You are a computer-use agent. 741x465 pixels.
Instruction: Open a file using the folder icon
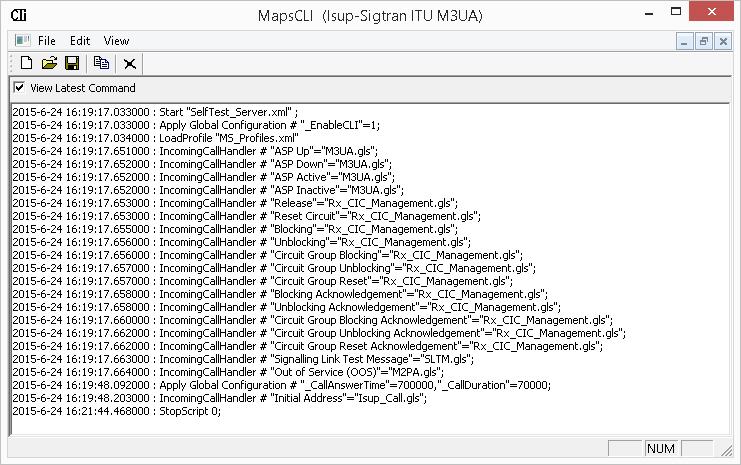click(49, 63)
